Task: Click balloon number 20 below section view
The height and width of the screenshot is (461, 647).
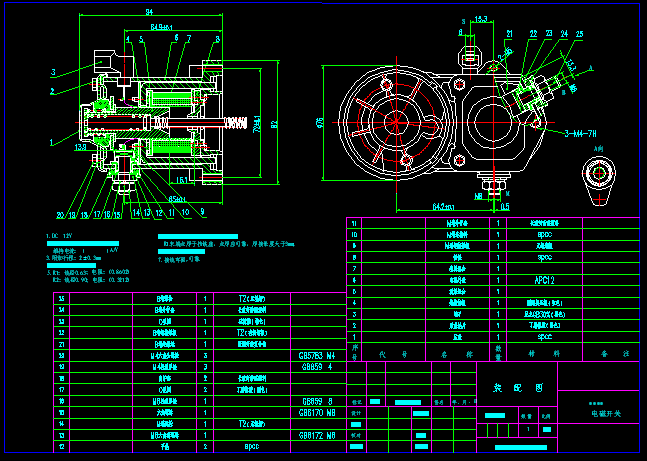Action: point(60,215)
